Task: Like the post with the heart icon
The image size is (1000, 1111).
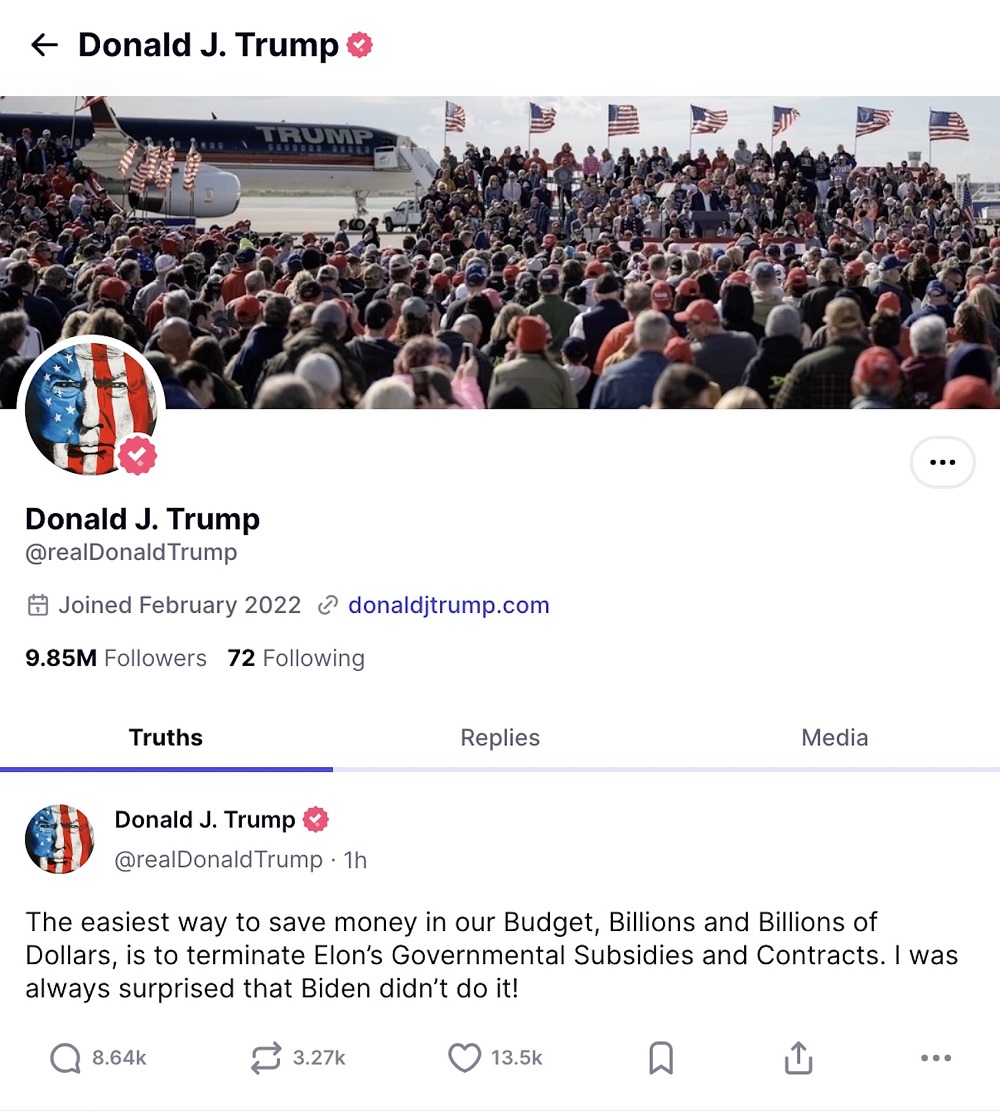Action: pyautogui.click(x=464, y=1058)
